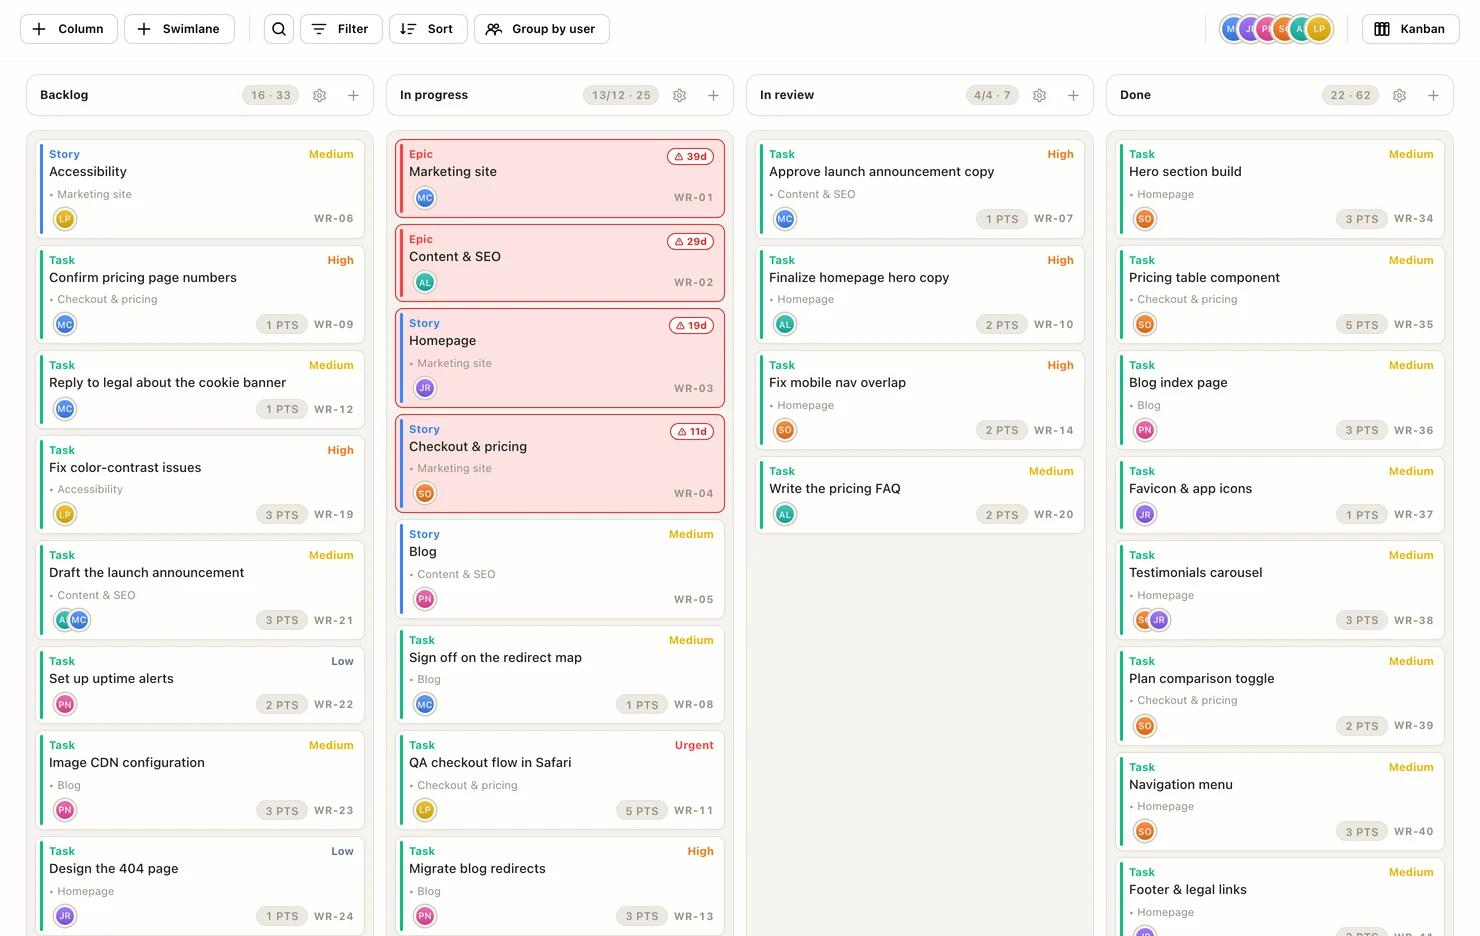
Task: Open the search magnifier icon
Action: click(279, 29)
